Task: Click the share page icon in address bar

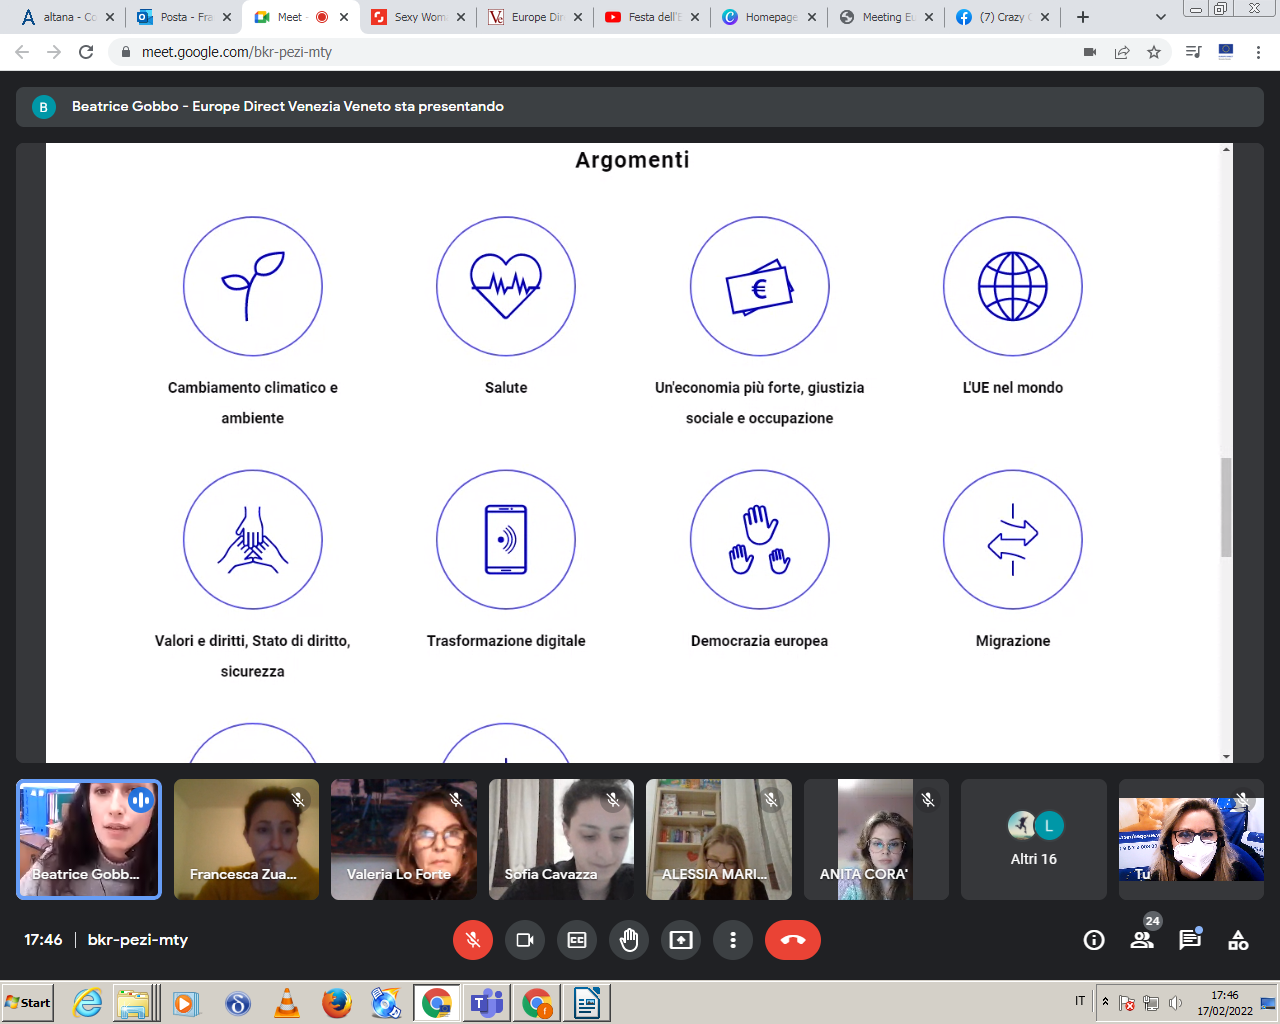Action: (1122, 52)
